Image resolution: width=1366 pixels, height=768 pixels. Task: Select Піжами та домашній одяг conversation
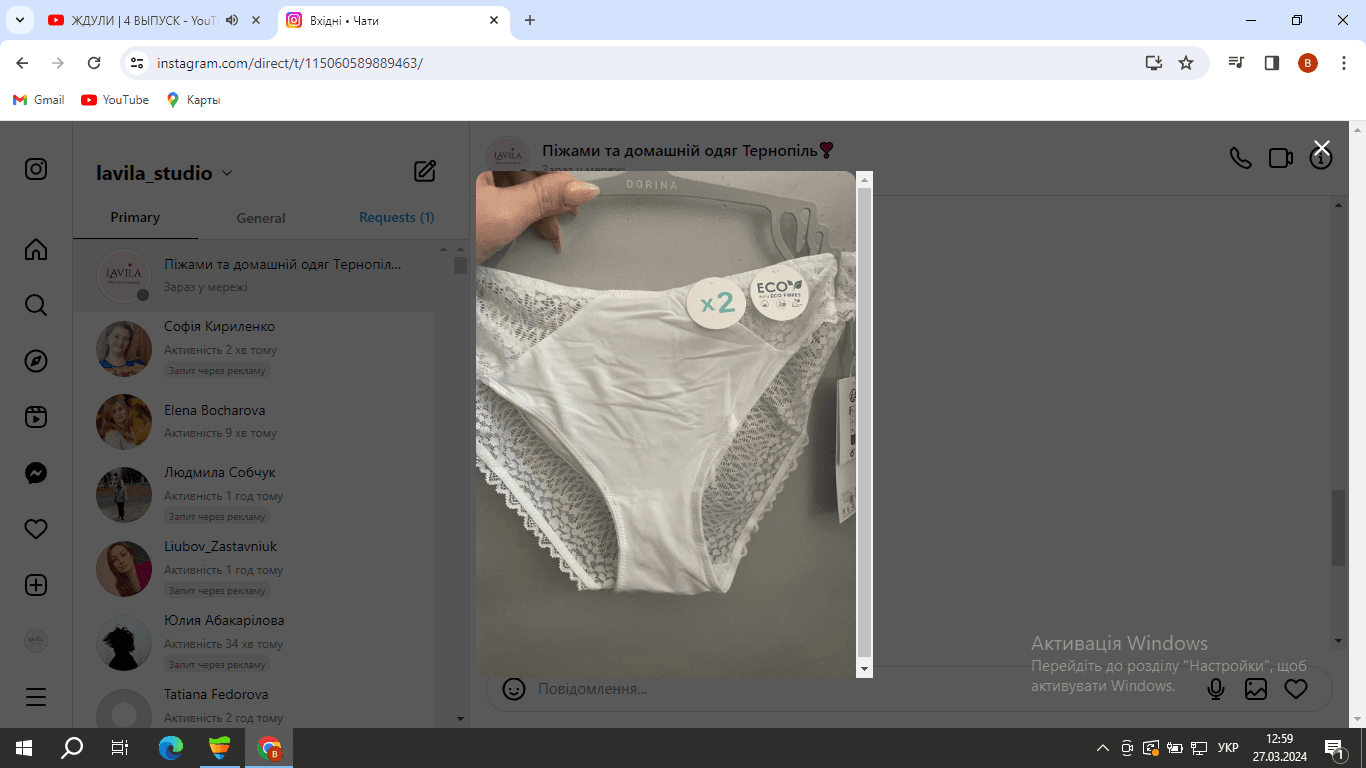(254, 275)
